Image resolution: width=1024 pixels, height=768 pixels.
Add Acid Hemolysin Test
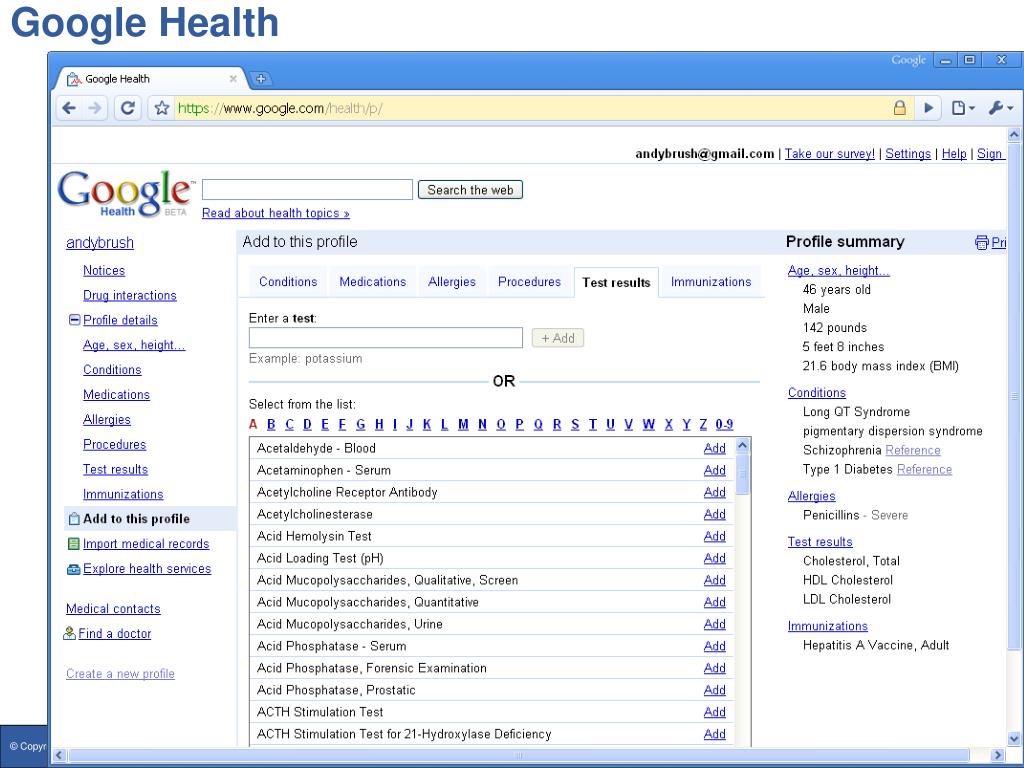click(x=714, y=536)
